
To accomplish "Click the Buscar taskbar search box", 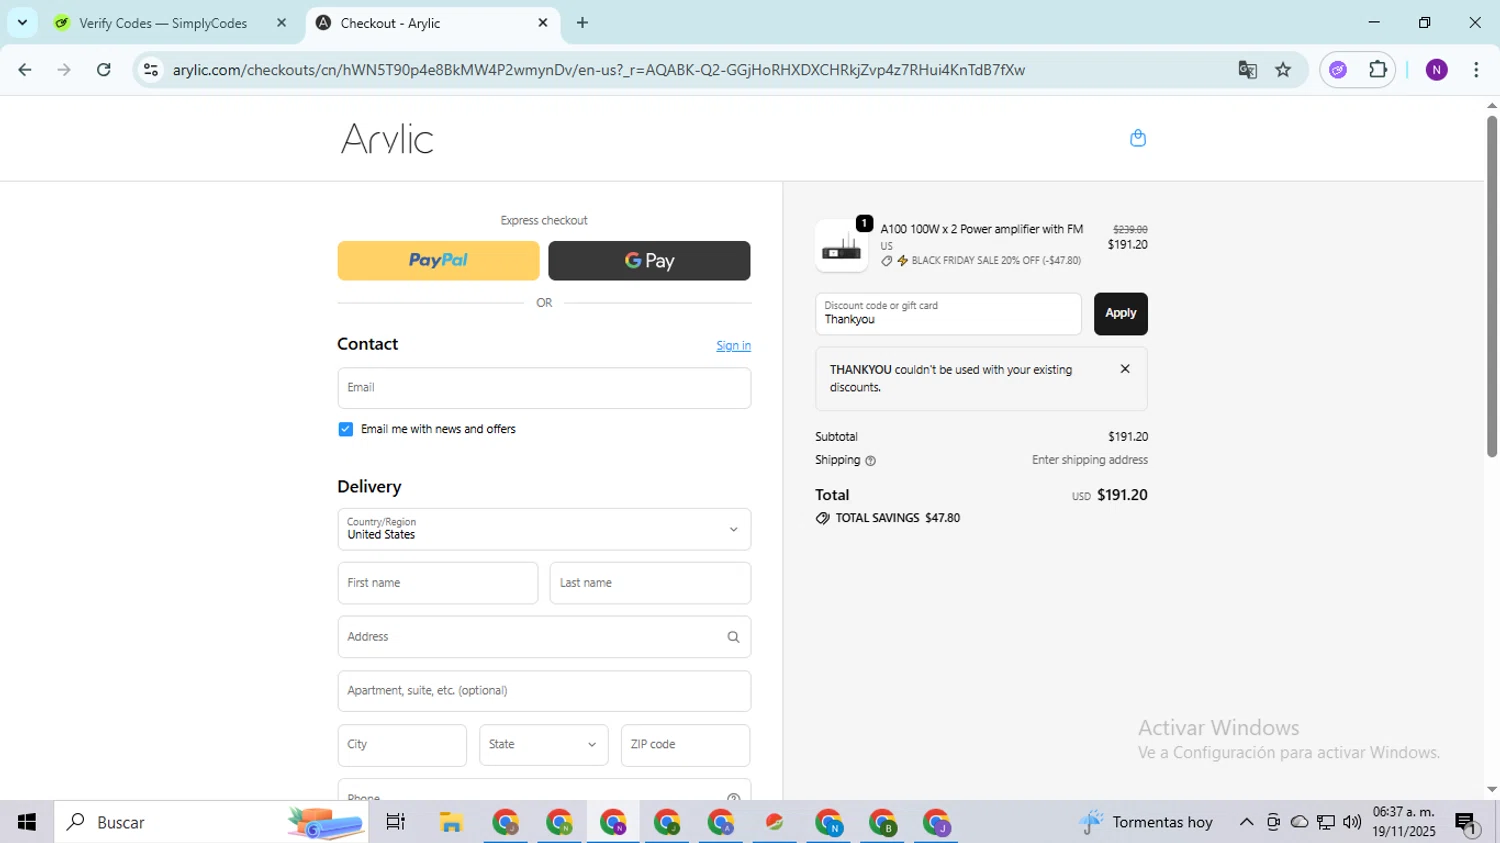I will (x=211, y=822).
